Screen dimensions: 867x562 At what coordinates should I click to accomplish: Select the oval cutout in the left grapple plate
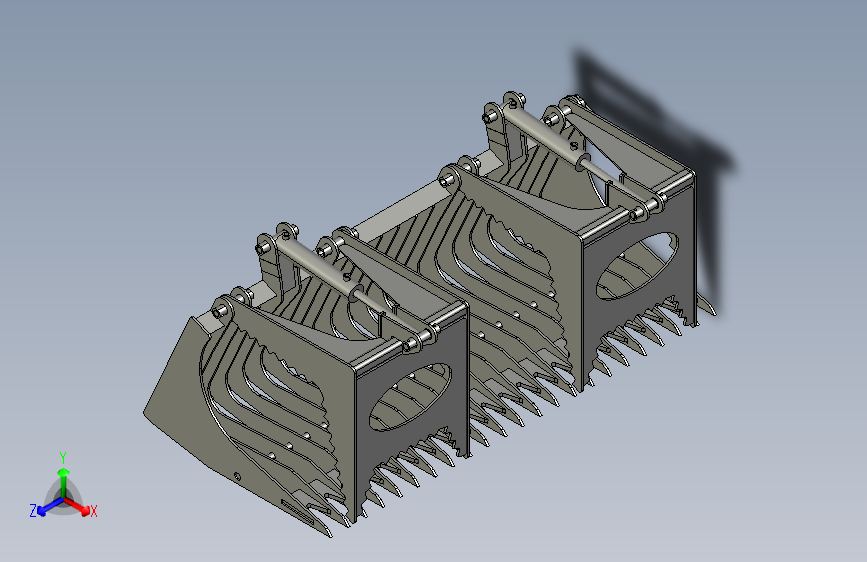pyautogui.click(x=410, y=397)
